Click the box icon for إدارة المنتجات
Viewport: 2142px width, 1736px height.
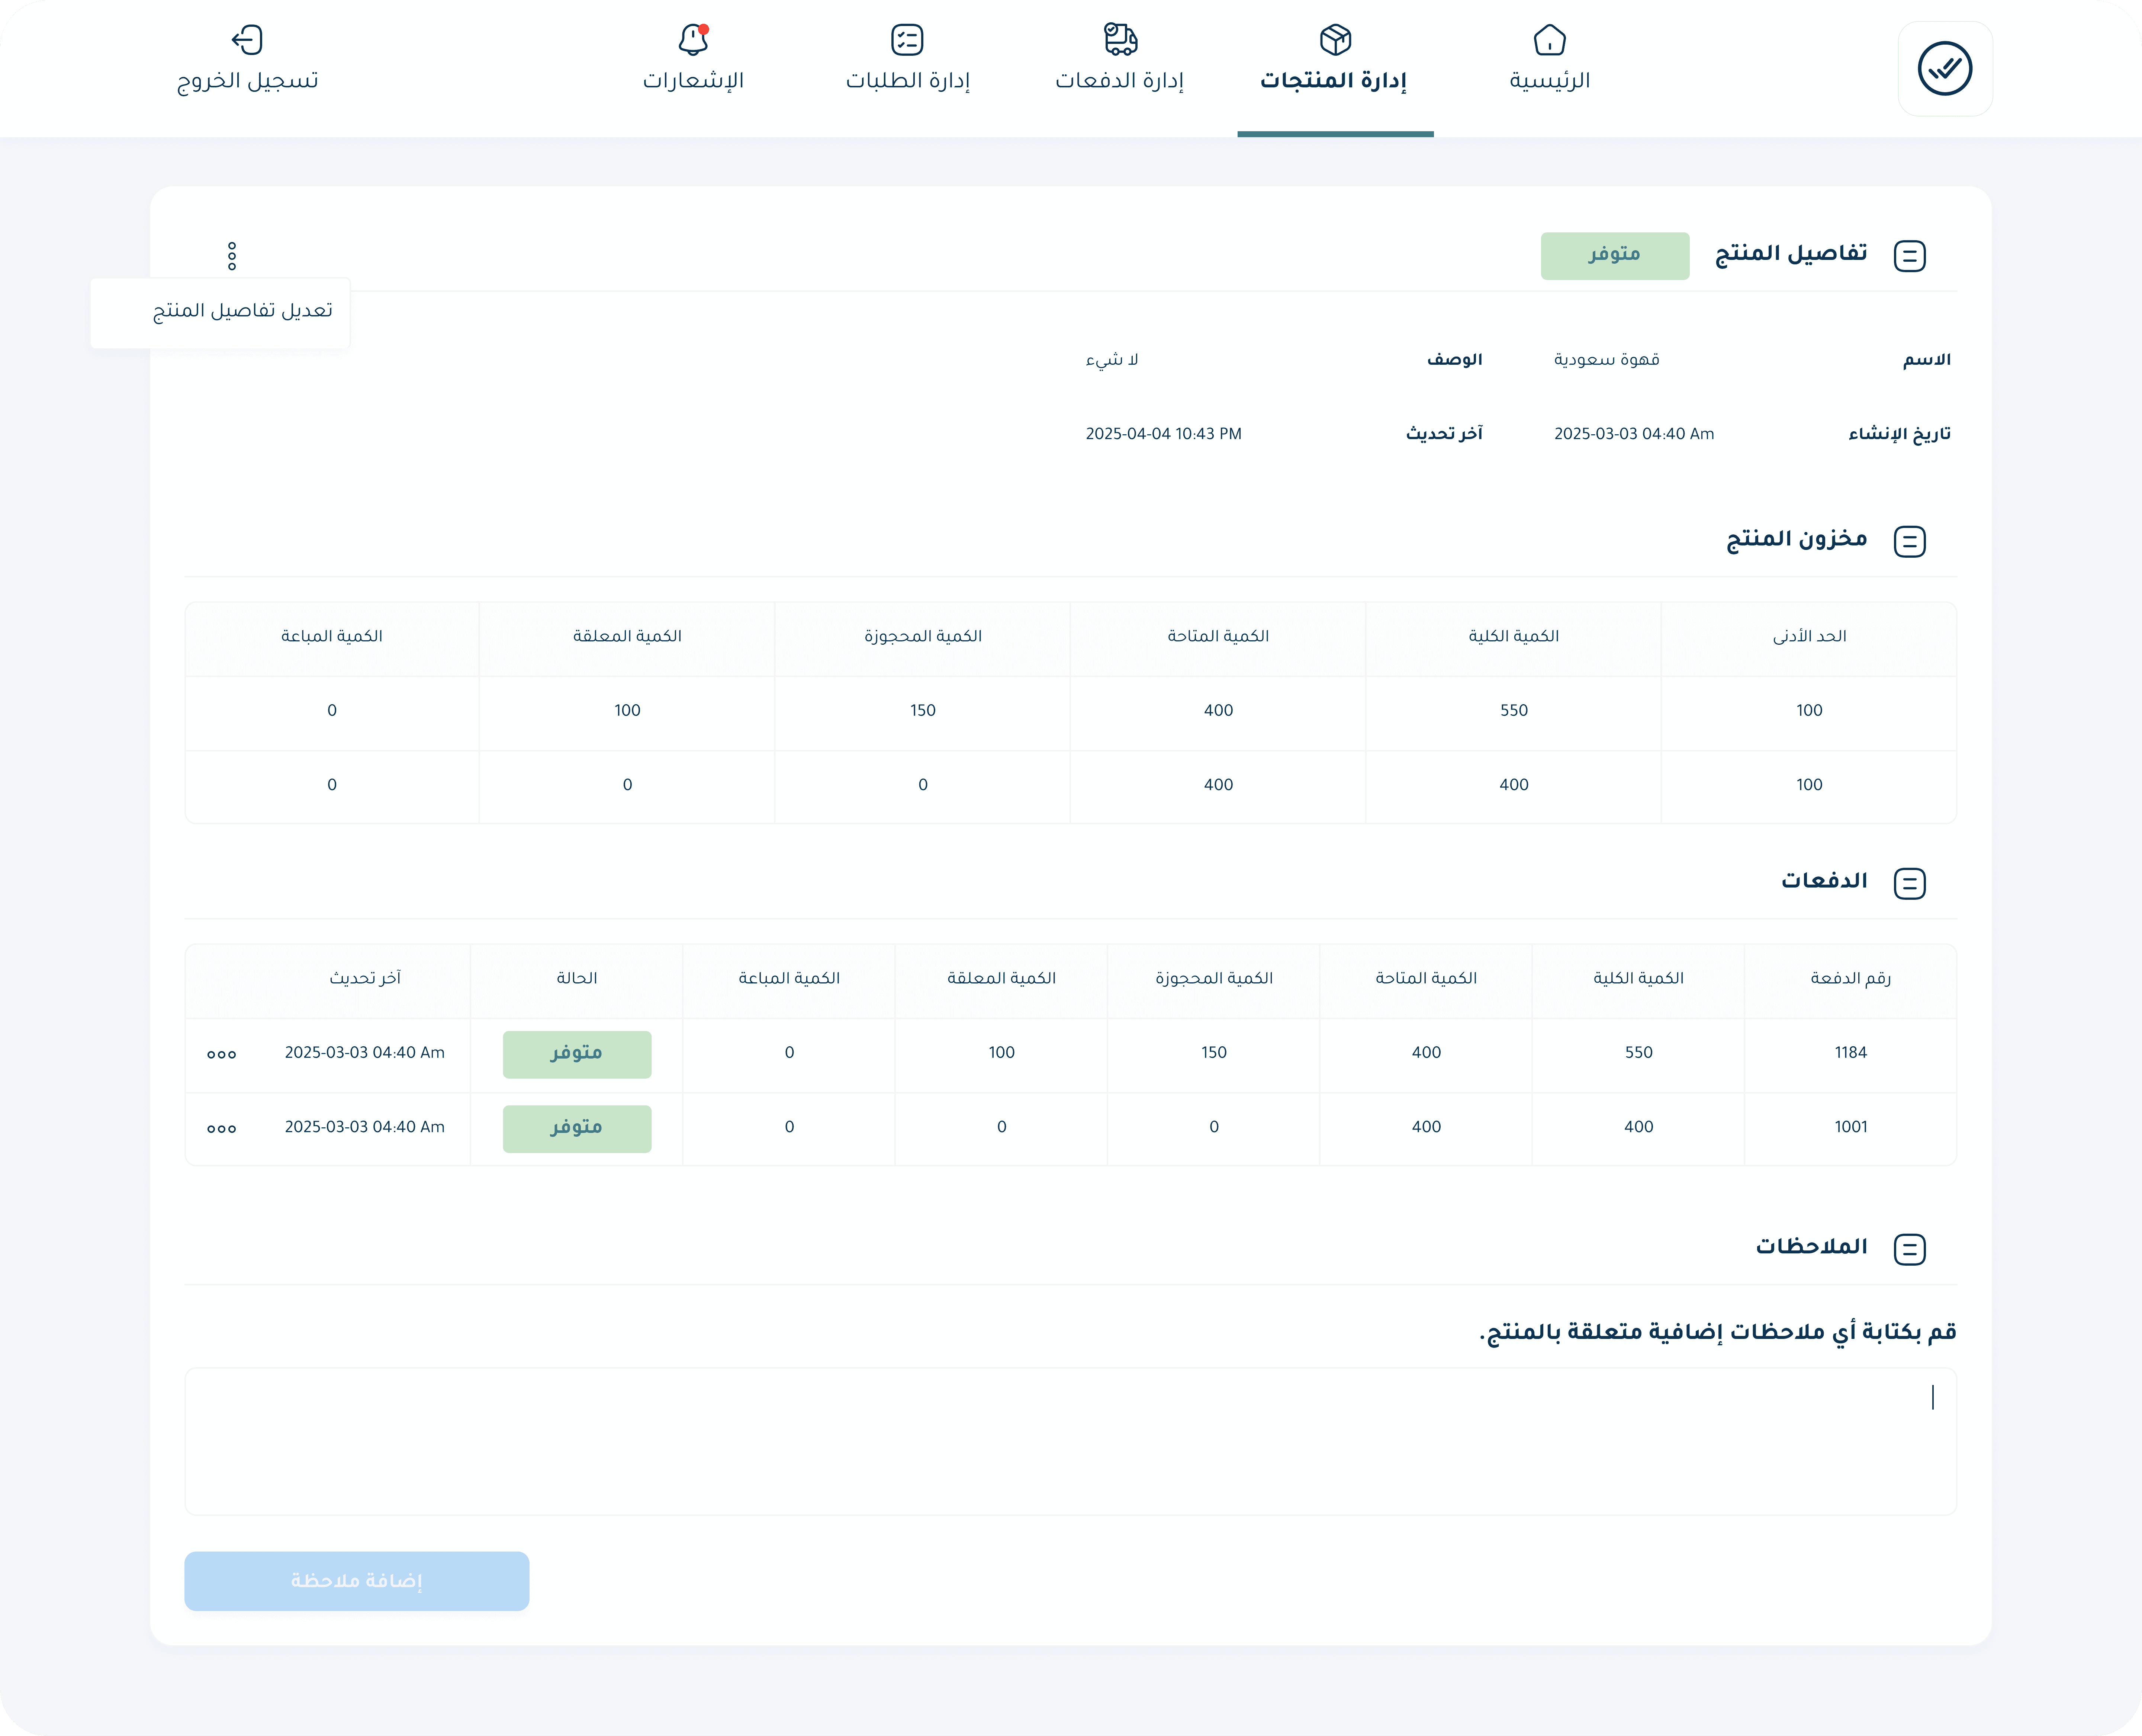(1335, 40)
